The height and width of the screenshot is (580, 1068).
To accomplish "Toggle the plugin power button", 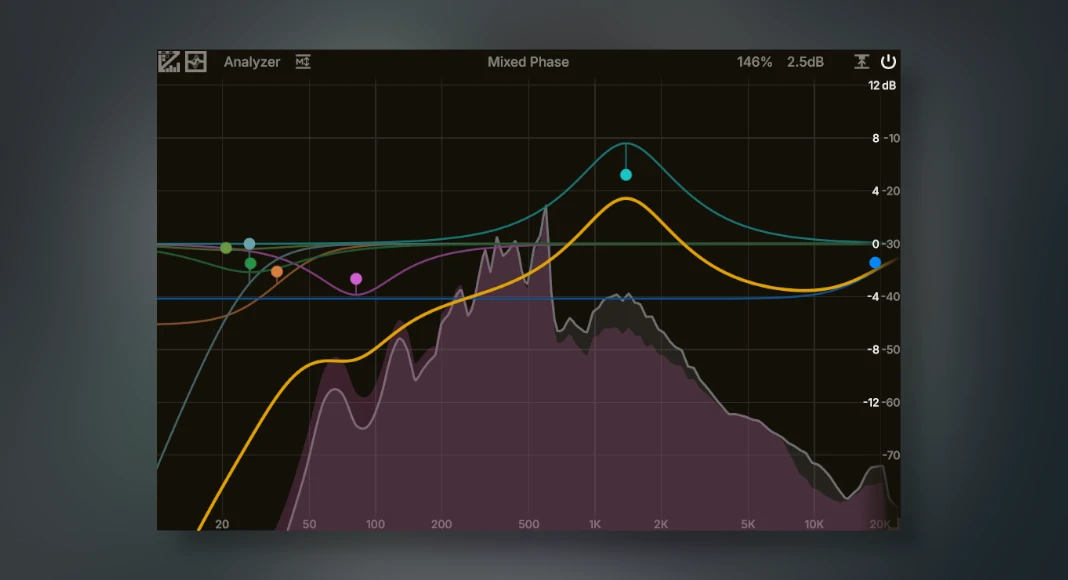I will click(x=888, y=62).
